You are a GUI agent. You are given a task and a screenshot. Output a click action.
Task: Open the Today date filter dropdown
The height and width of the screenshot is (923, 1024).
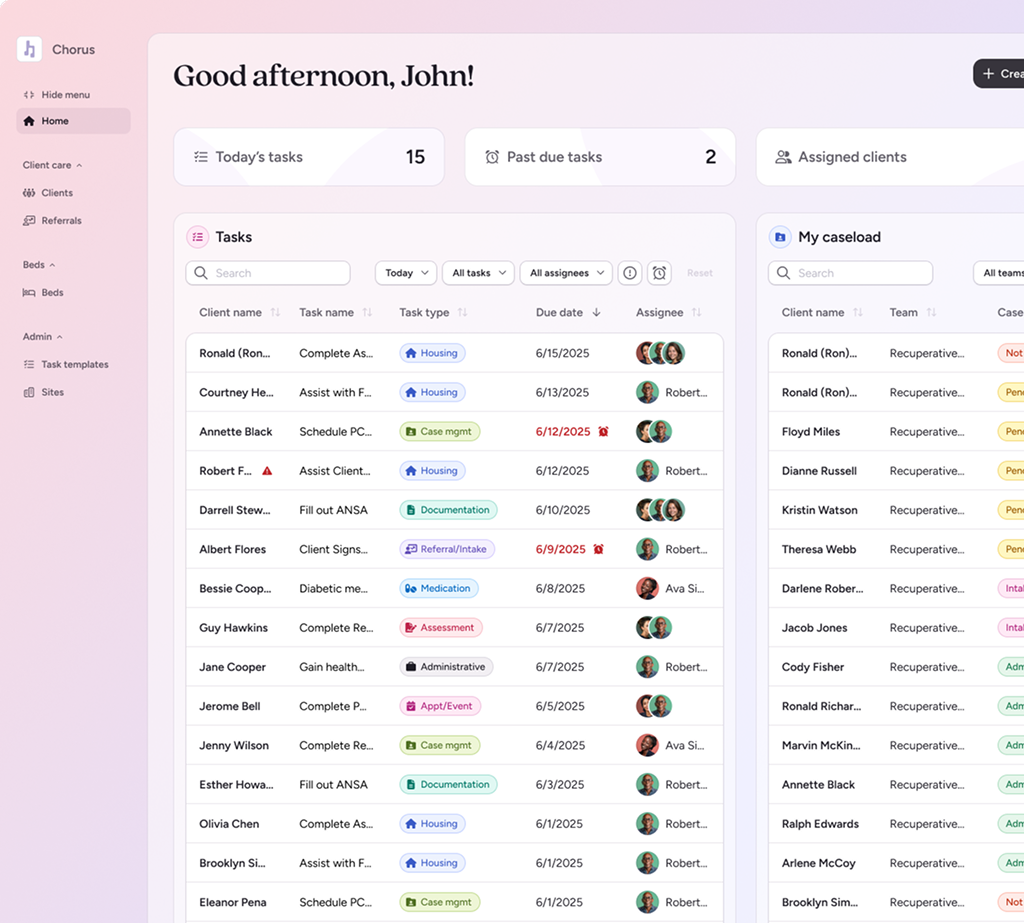tap(406, 273)
